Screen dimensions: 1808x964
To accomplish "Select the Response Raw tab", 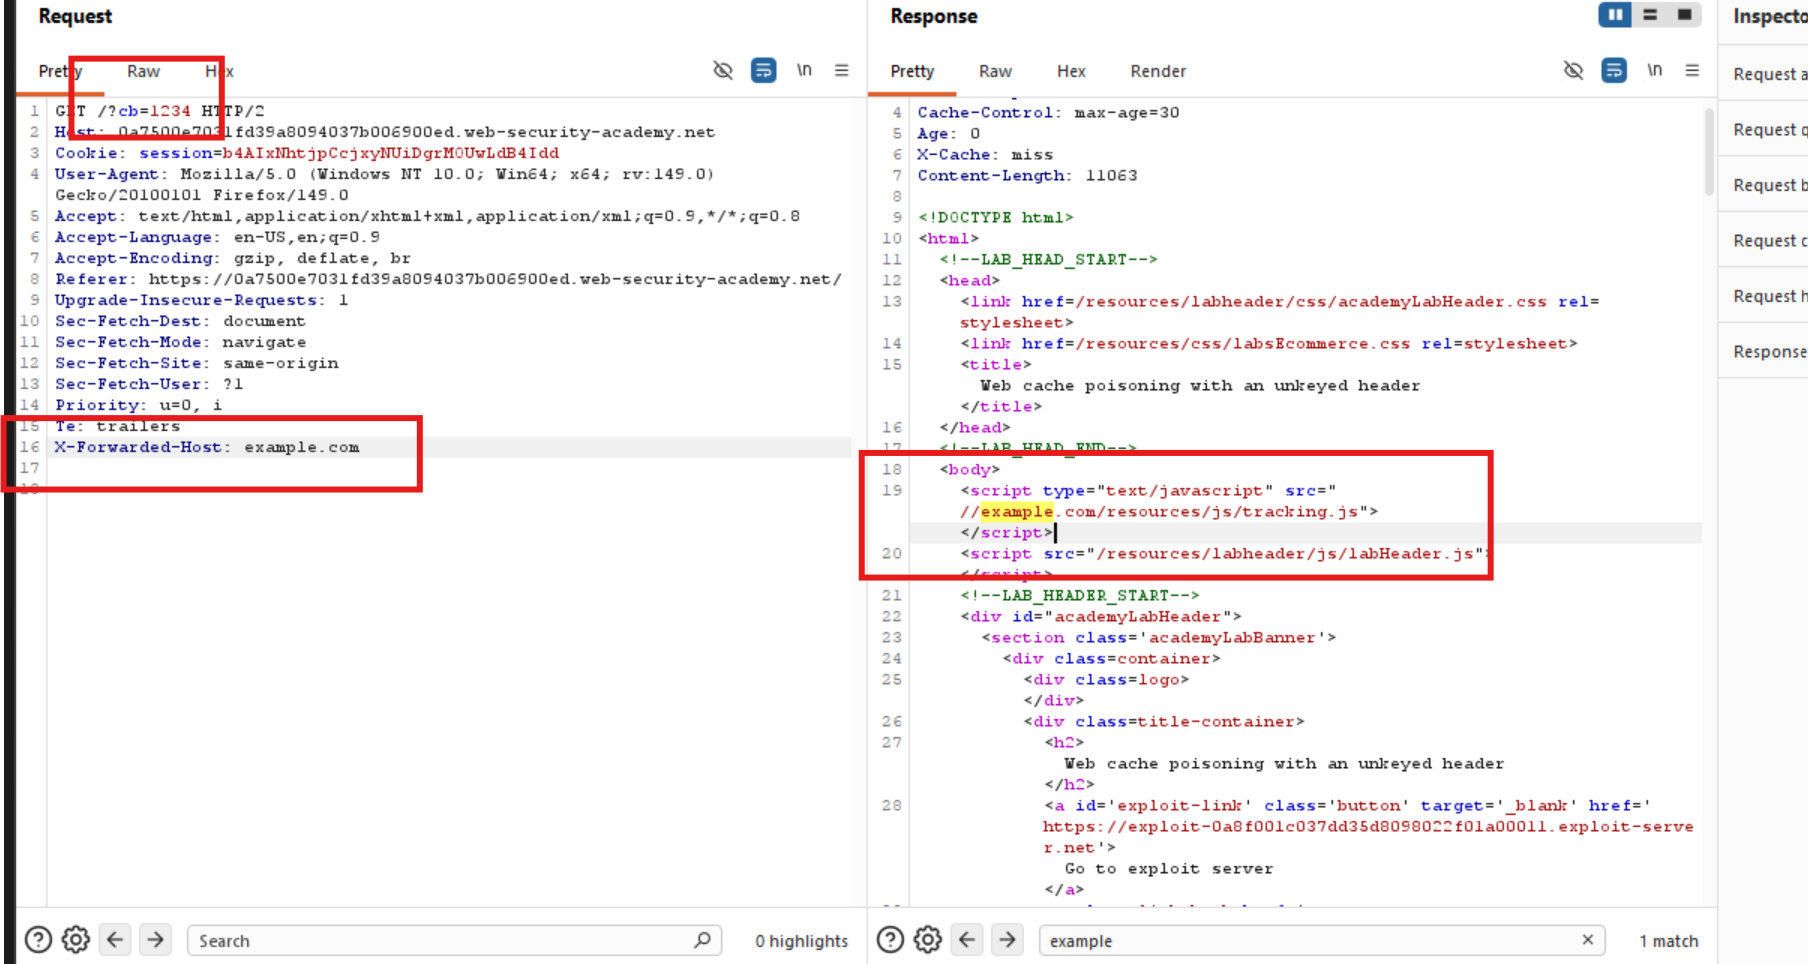I will [995, 71].
